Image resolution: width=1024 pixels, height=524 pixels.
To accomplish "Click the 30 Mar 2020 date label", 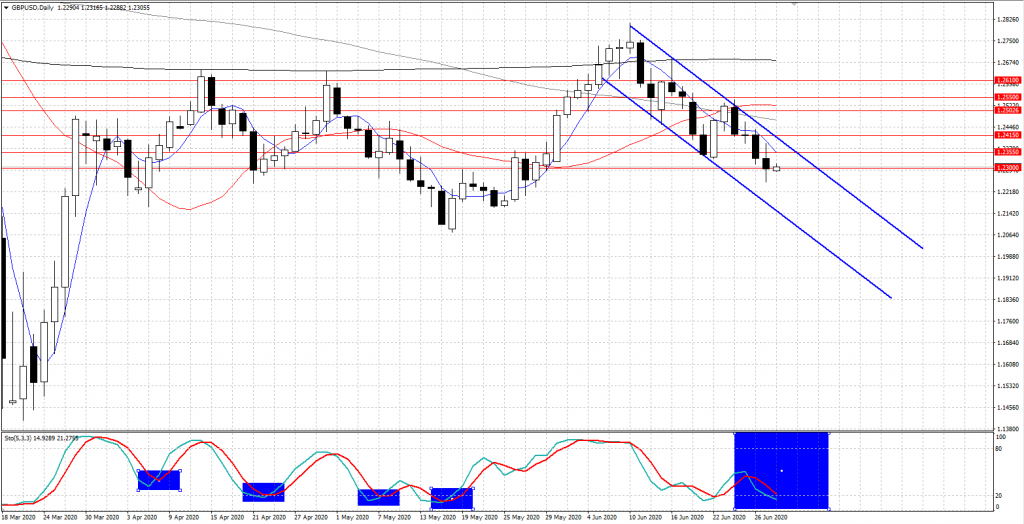I will [102, 518].
